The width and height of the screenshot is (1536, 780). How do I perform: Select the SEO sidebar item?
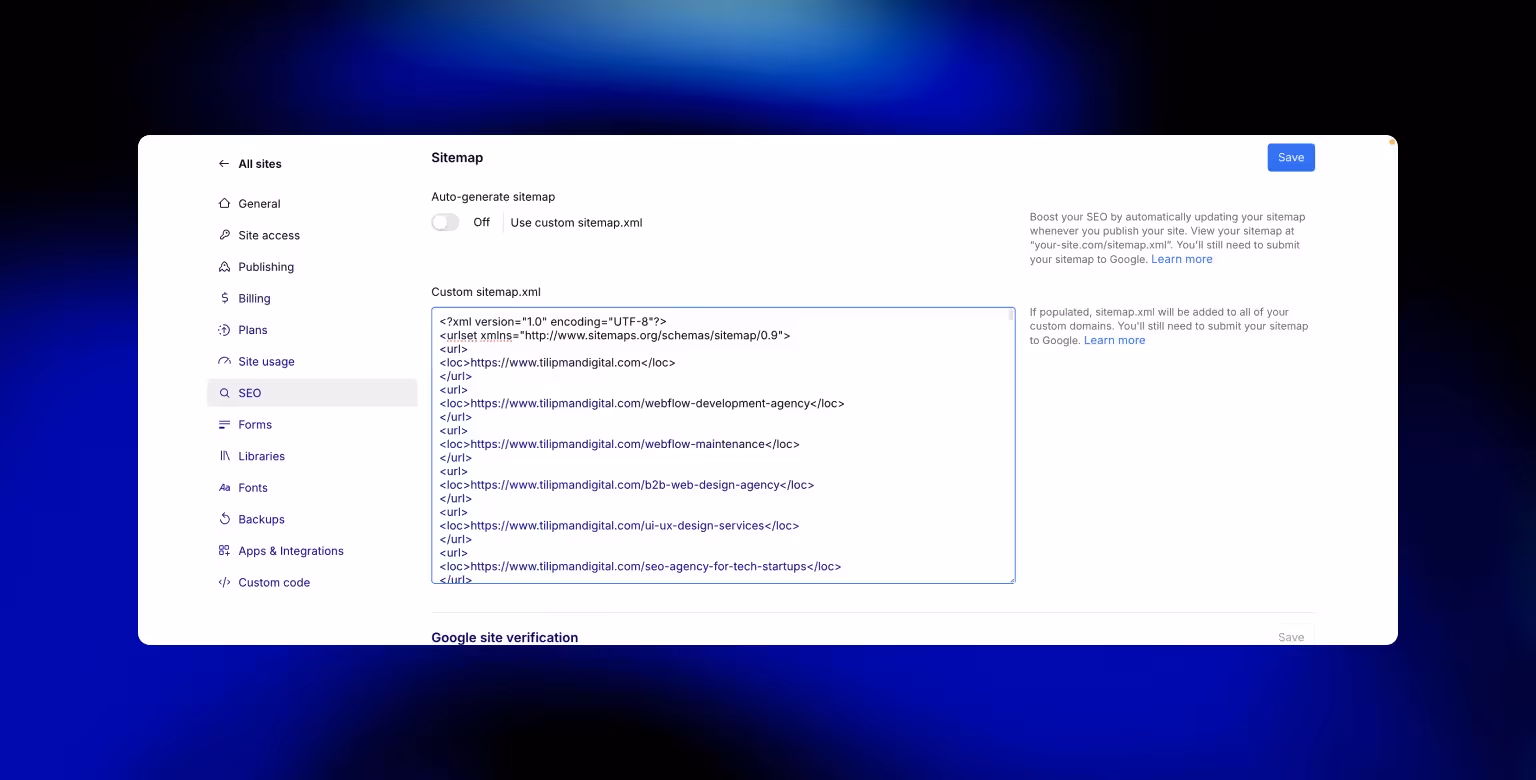pyautogui.click(x=312, y=393)
